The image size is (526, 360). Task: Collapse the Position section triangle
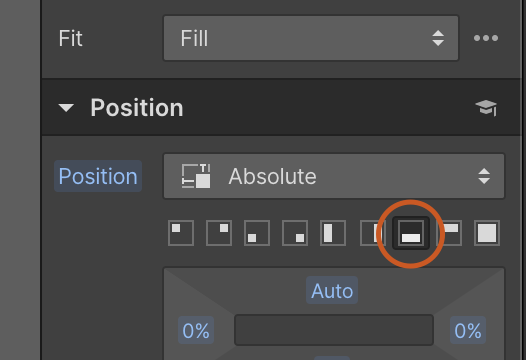coord(66,108)
